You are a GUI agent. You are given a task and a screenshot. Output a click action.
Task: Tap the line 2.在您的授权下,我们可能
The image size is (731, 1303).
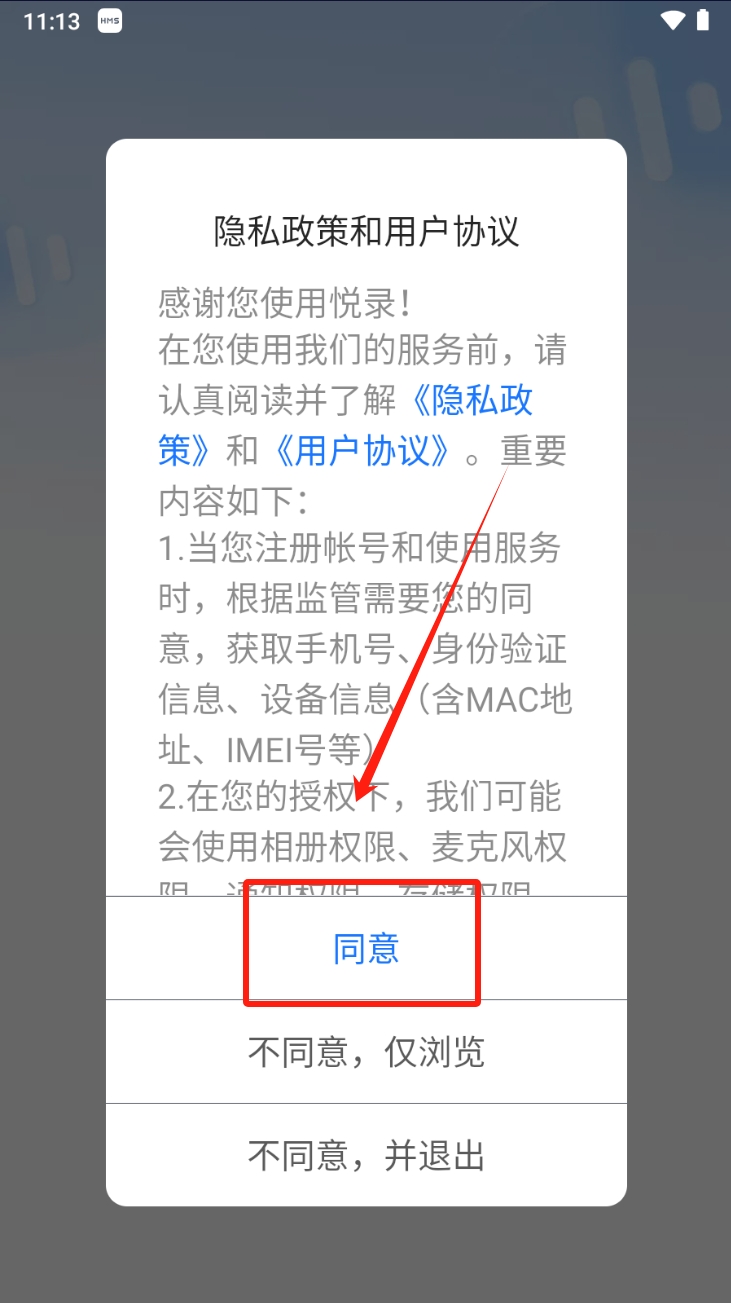(360, 797)
